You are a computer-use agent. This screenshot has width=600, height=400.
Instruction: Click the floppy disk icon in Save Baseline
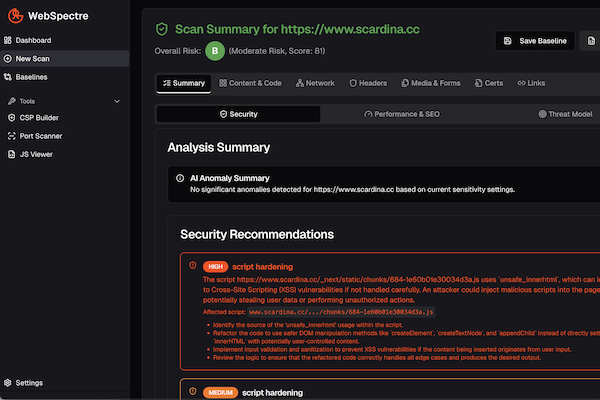tap(508, 41)
